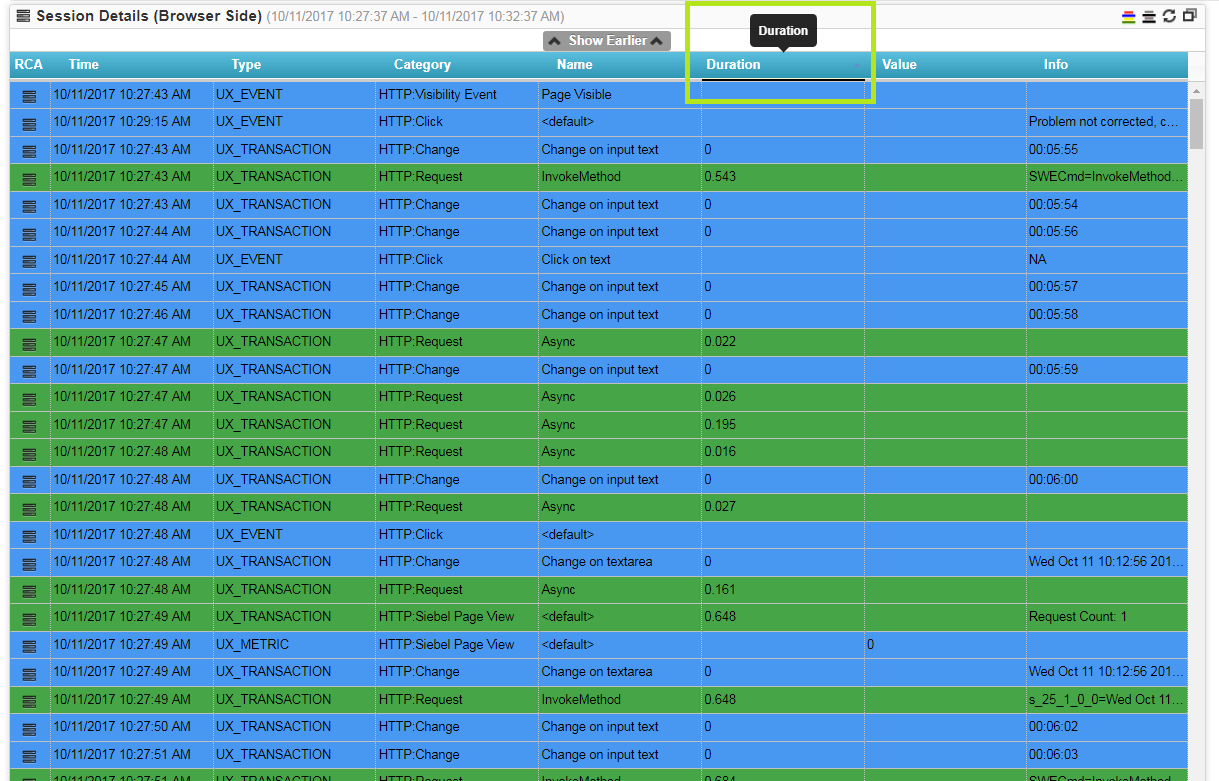This screenshot has height=781, width=1219.
Task: Click the Type column header
Action: click(246, 65)
